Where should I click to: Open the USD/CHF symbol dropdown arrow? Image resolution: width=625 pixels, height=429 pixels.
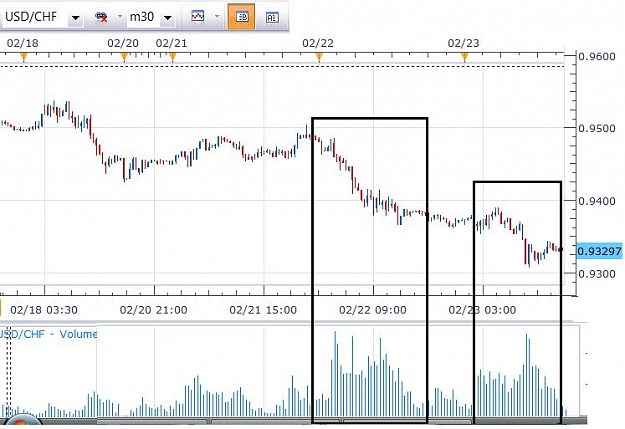(75, 18)
